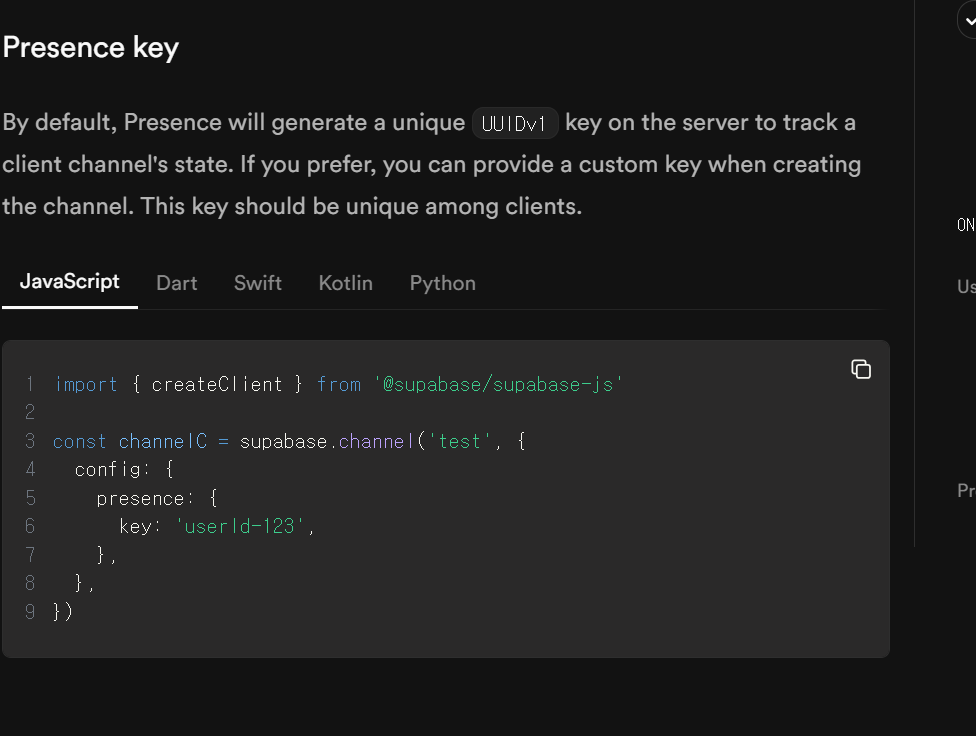The image size is (976, 736).
Task: Select the Kotlin tab
Action: pos(345,283)
